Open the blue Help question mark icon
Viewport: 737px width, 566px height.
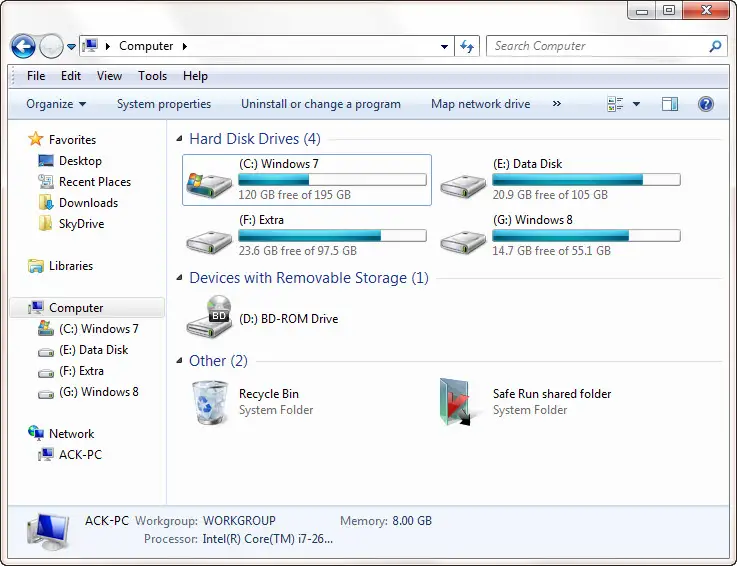[706, 104]
